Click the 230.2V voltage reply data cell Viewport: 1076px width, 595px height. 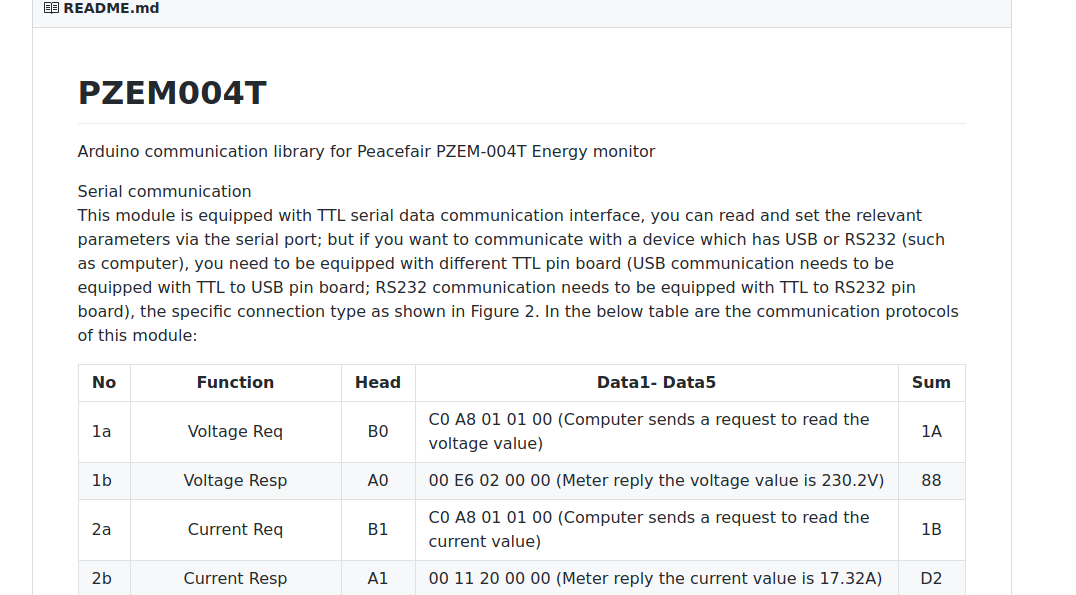click(x=657, y=480)
